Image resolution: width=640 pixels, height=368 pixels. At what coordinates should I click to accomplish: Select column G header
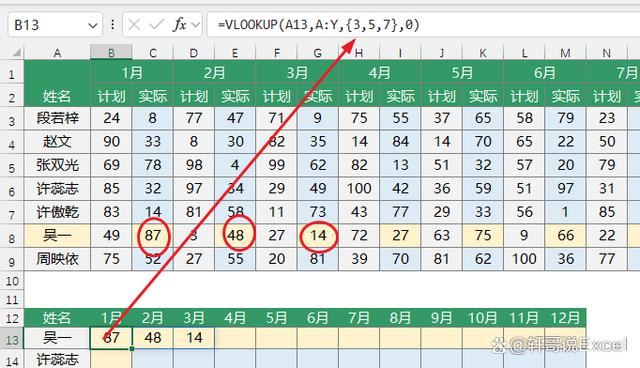(x=318, y=53)
